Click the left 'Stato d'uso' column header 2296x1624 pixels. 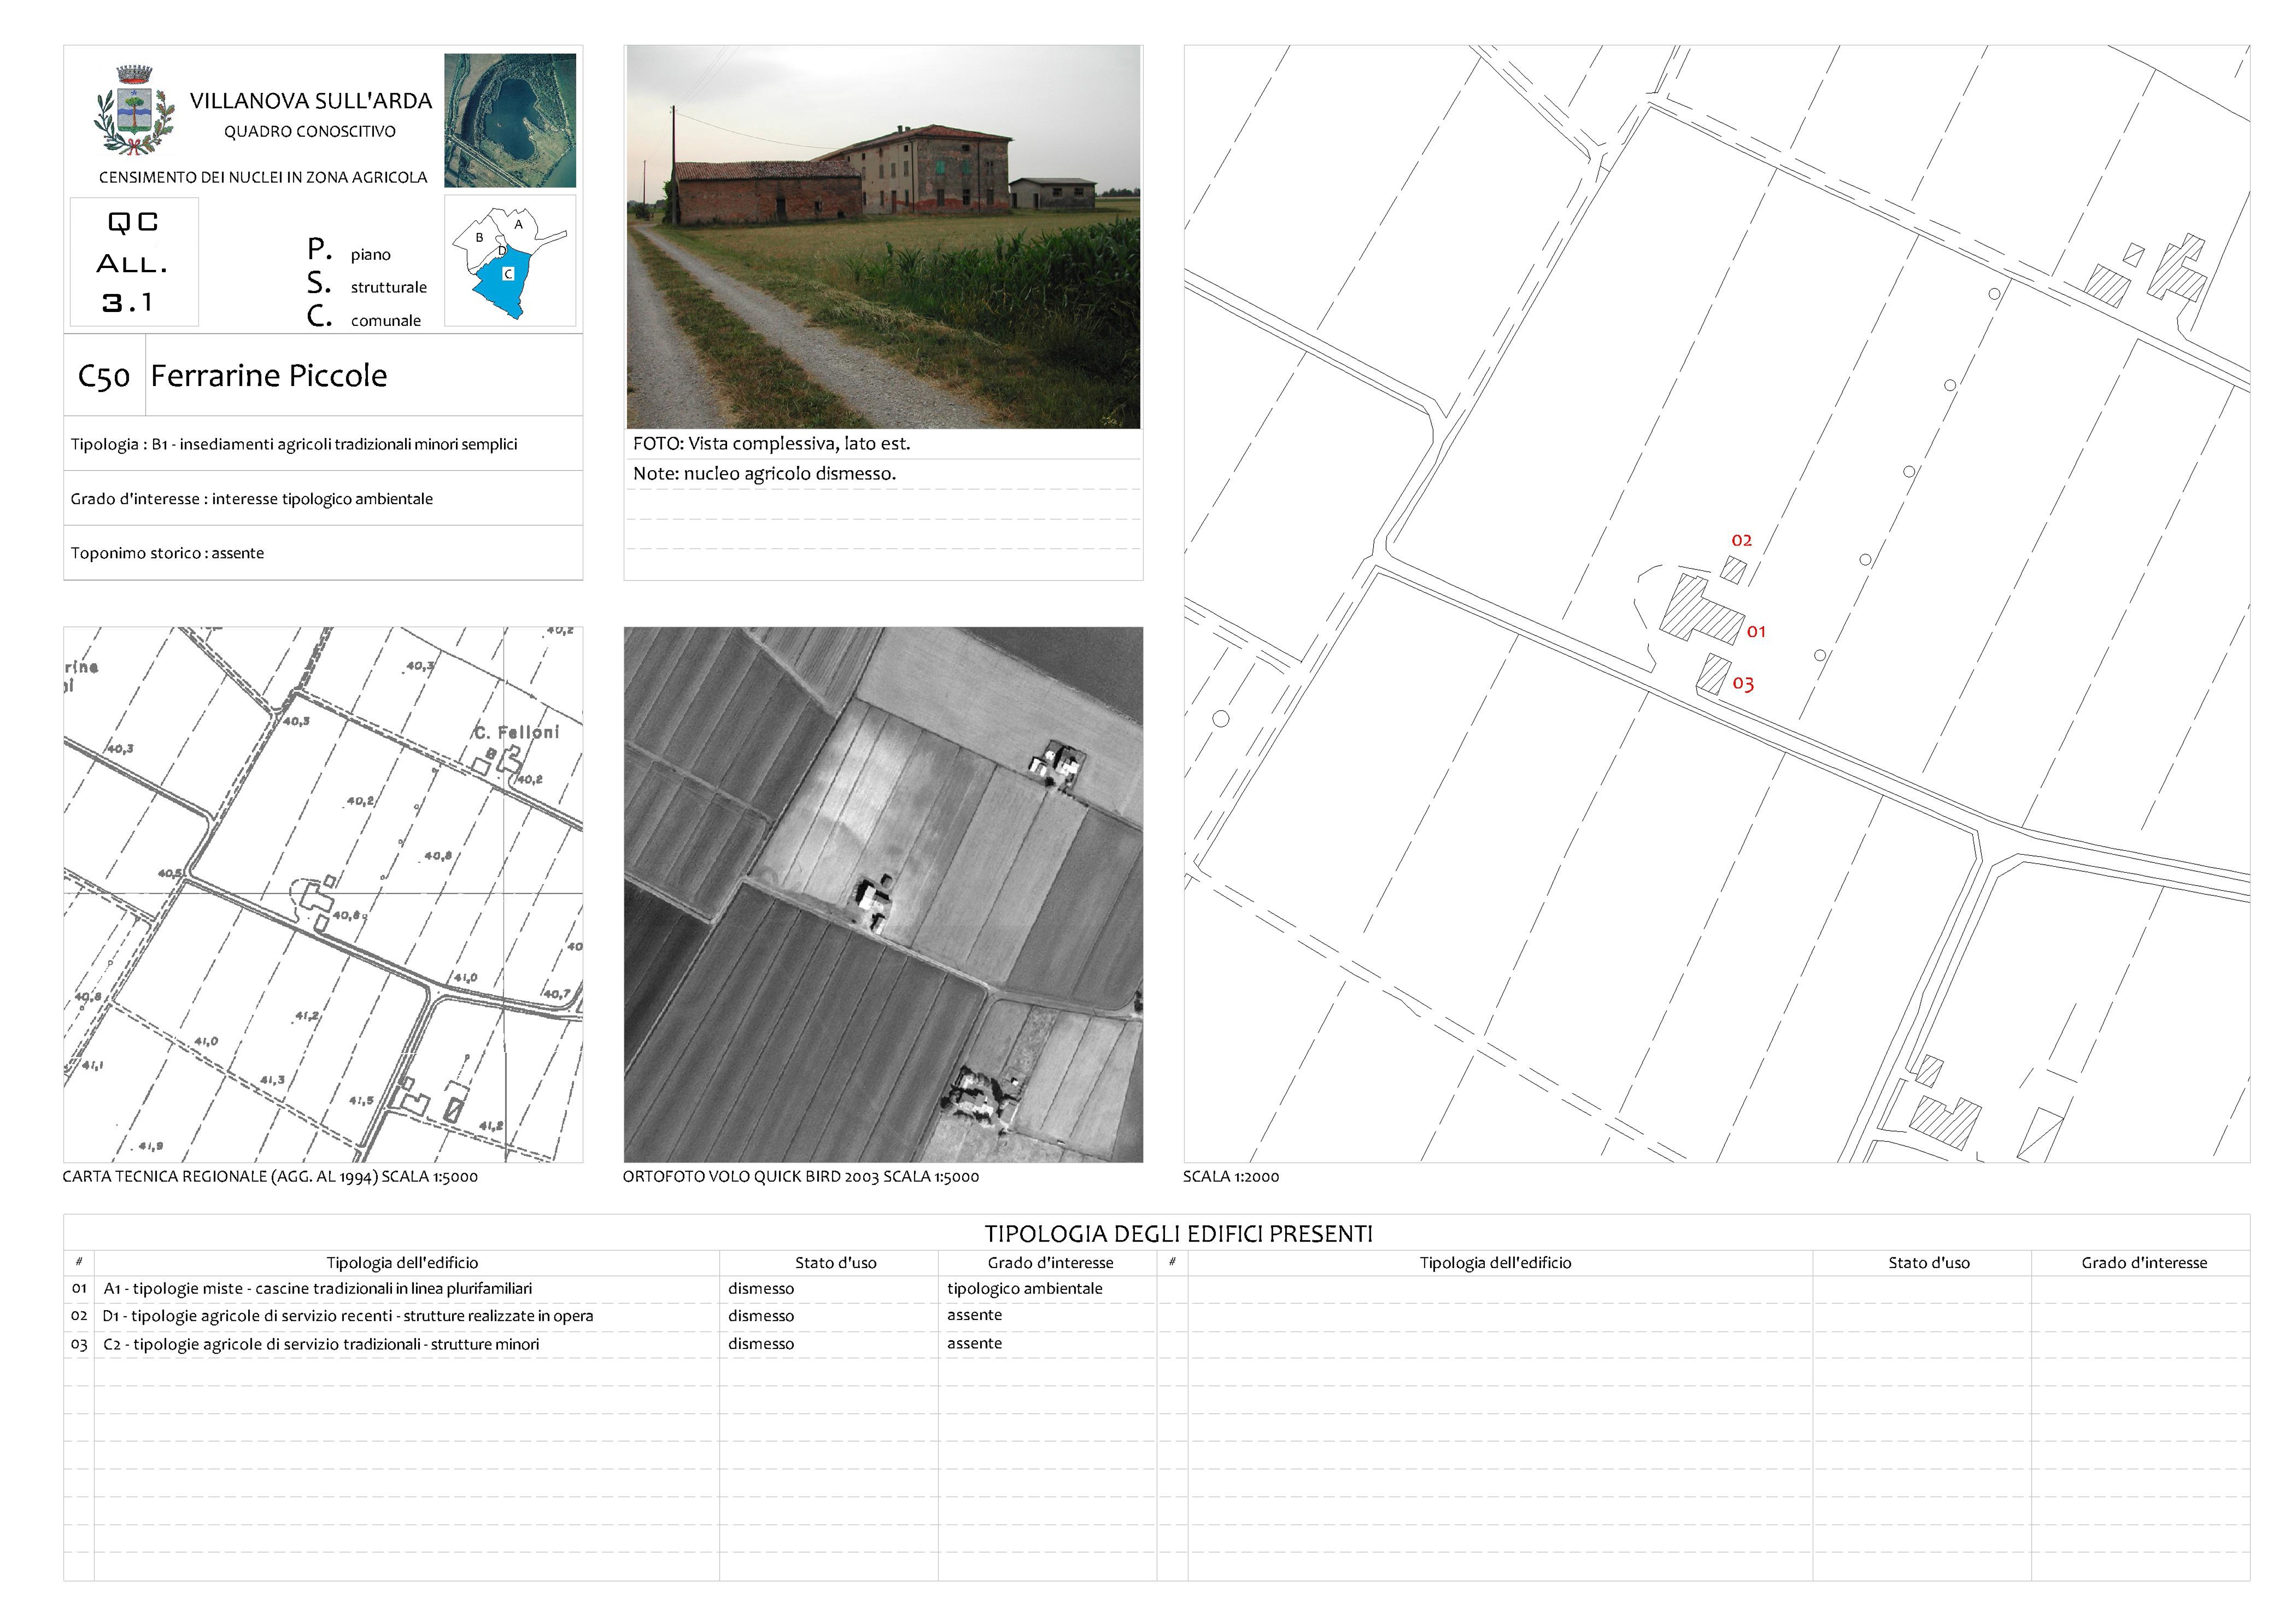click(x=836, y=1263)
